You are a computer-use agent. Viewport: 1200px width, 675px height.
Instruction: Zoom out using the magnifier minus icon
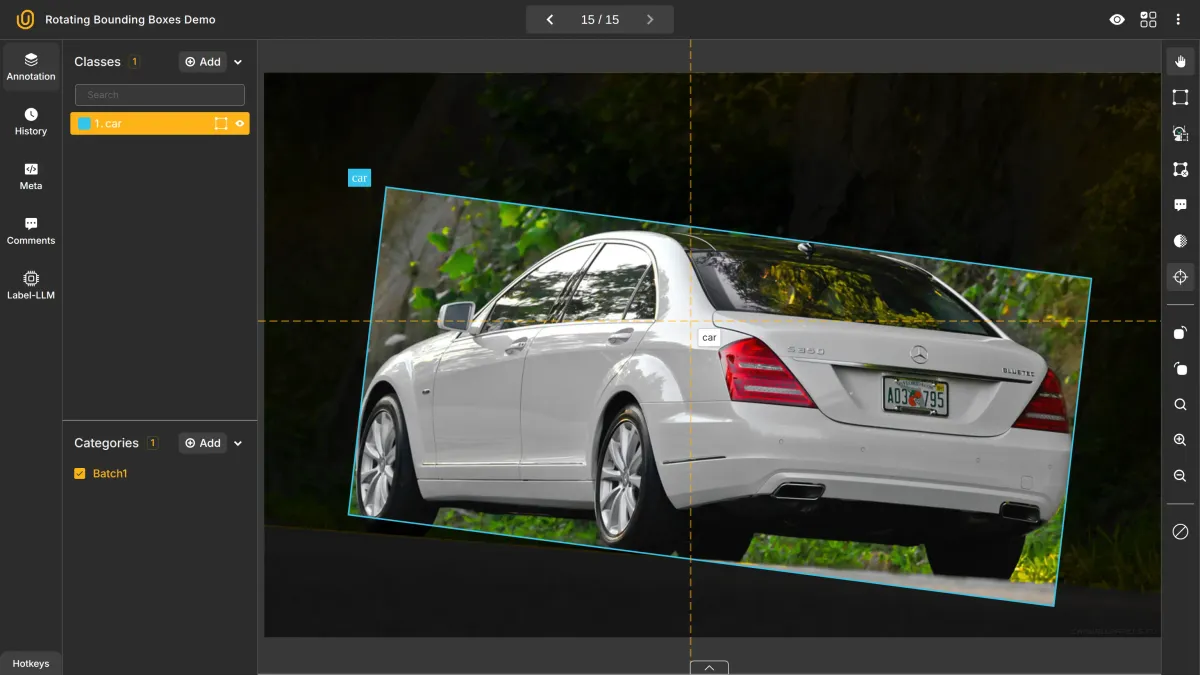point(1179,475)
